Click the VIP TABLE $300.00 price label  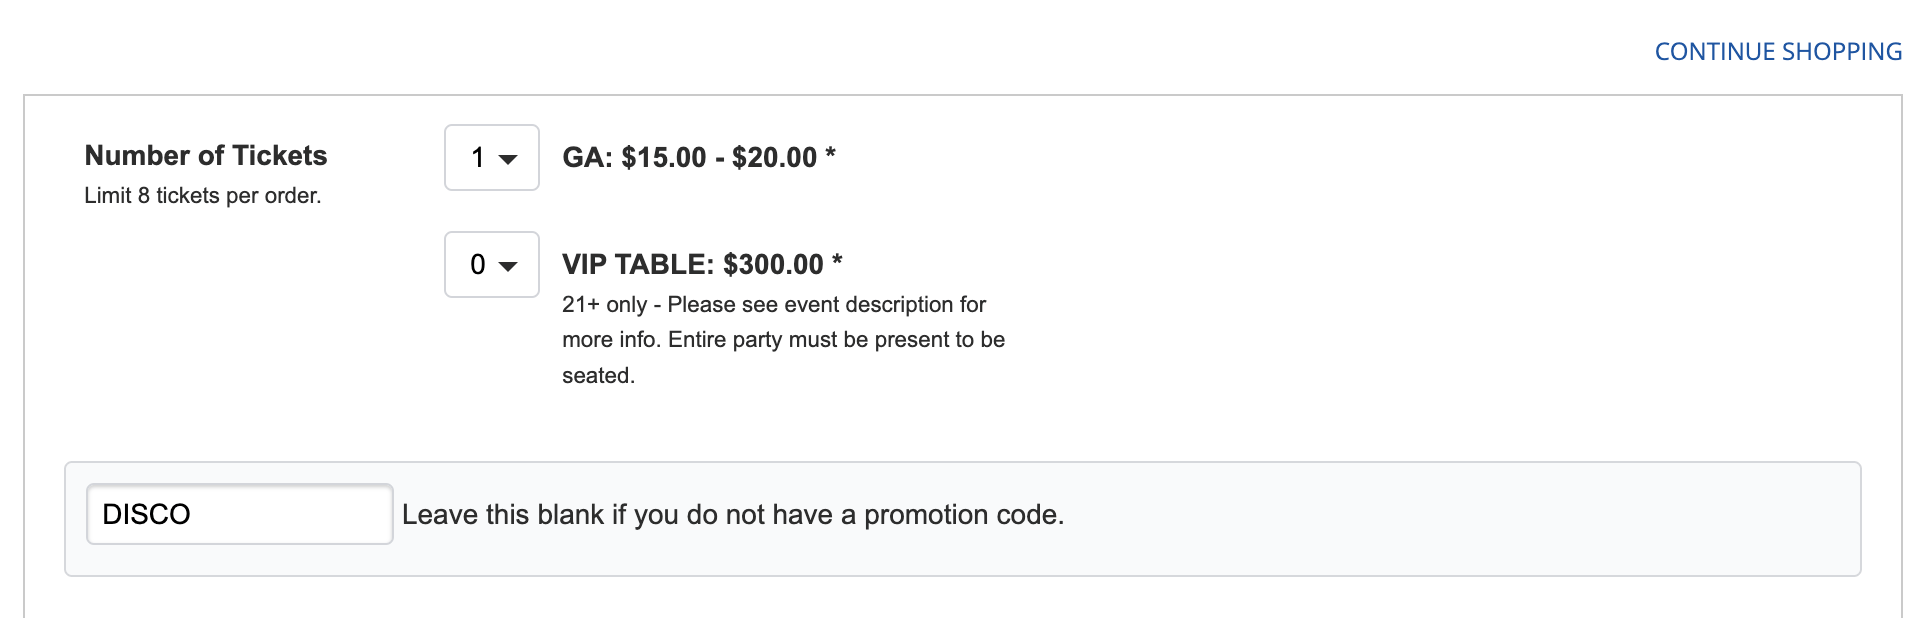tap(692, 265)
